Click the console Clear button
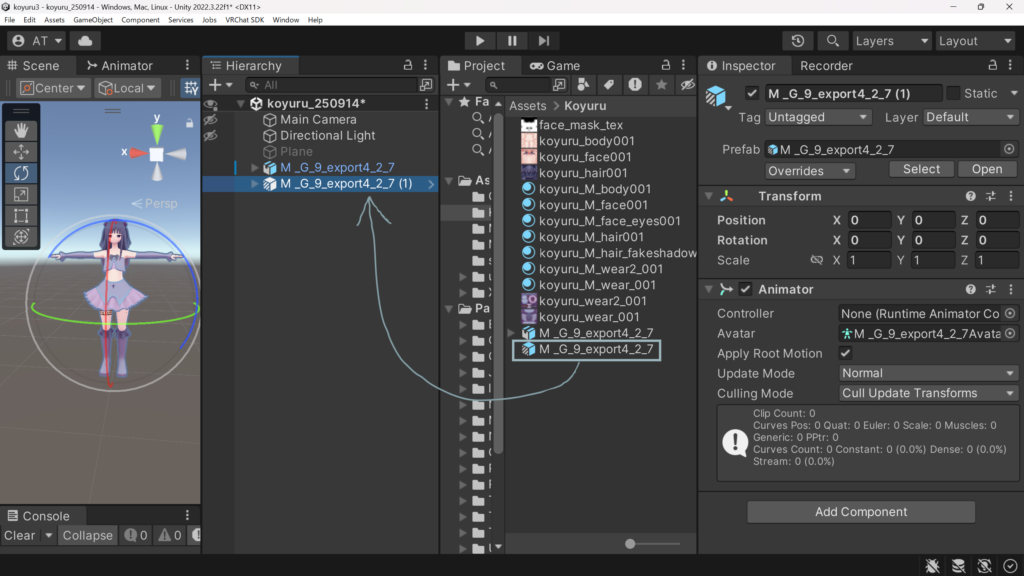This screenshot has width=1024, height=576. pos(20,536)
